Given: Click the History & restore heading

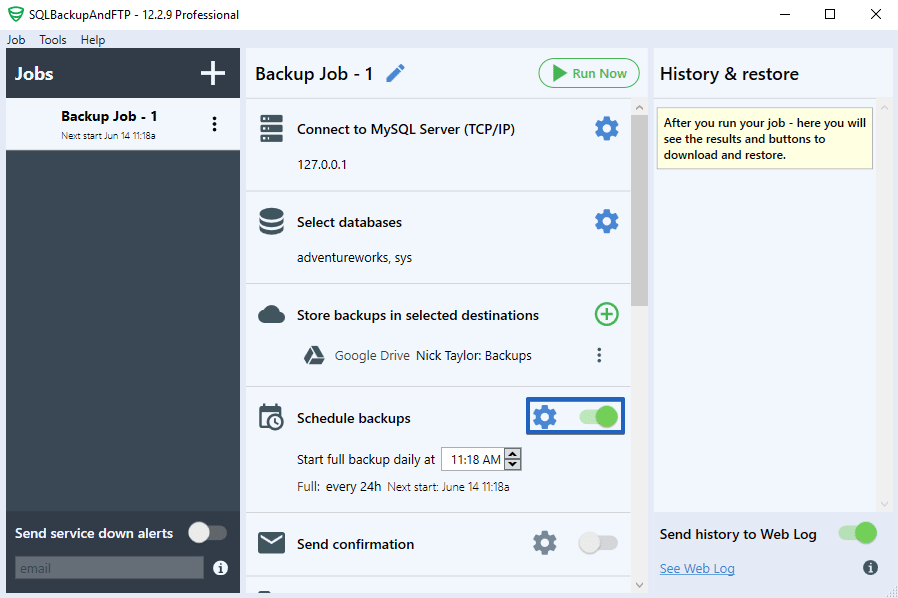Looking at the screenshot, I should click(x=729, y=74).
